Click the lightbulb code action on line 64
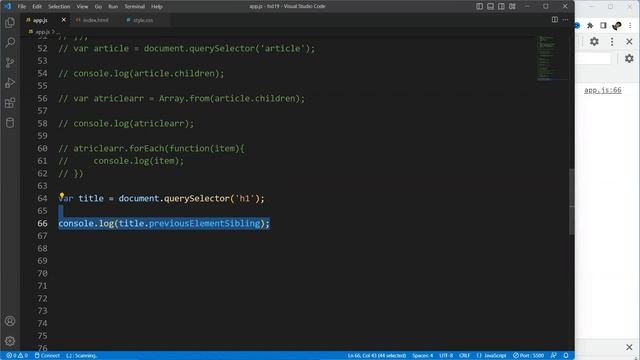 62,196
